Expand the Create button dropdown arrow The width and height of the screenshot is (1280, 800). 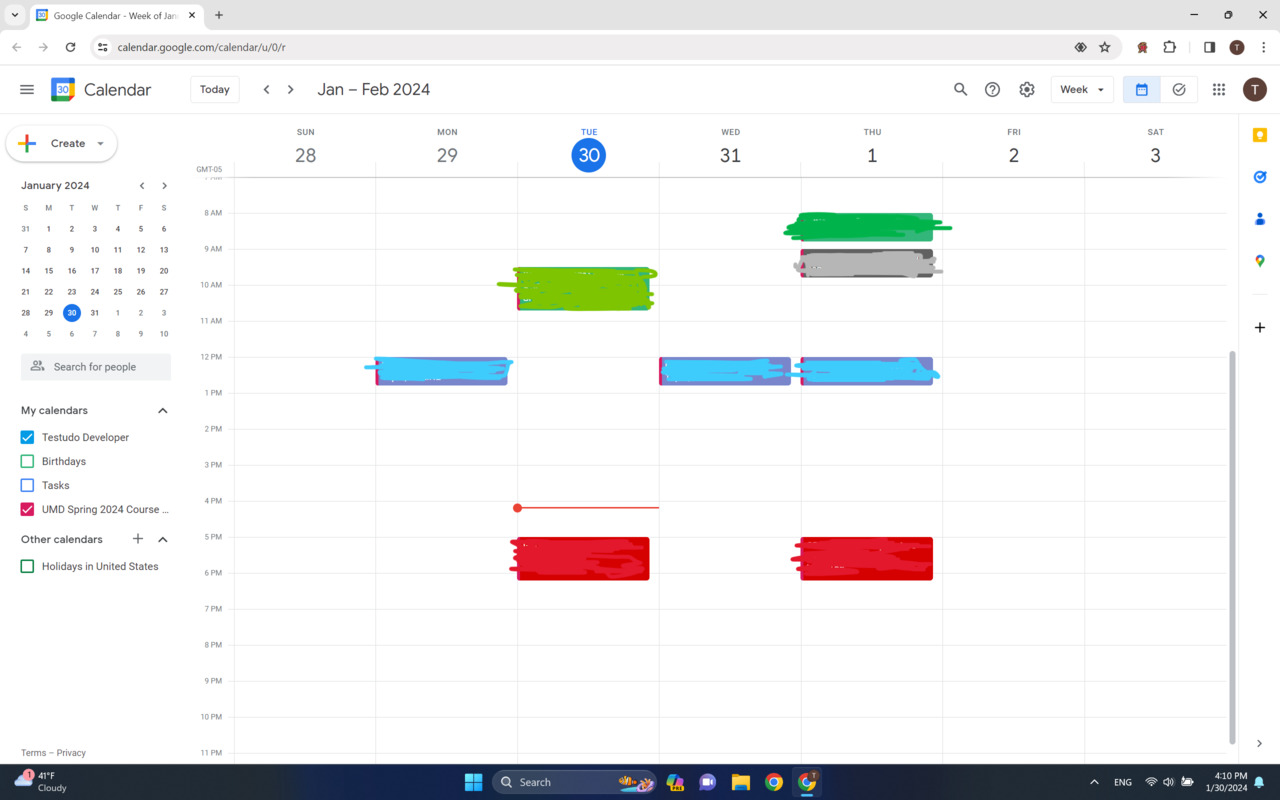100,143
